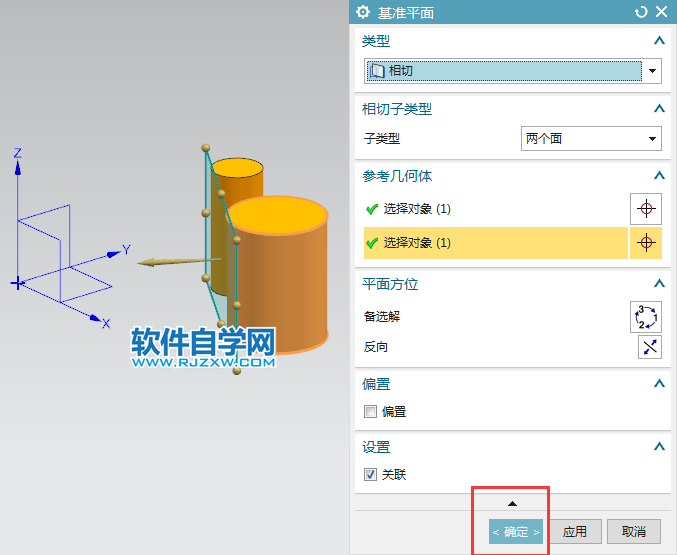Collapse the 设置 section
This screenshot has width=677, height=555.
pos(659,446)
